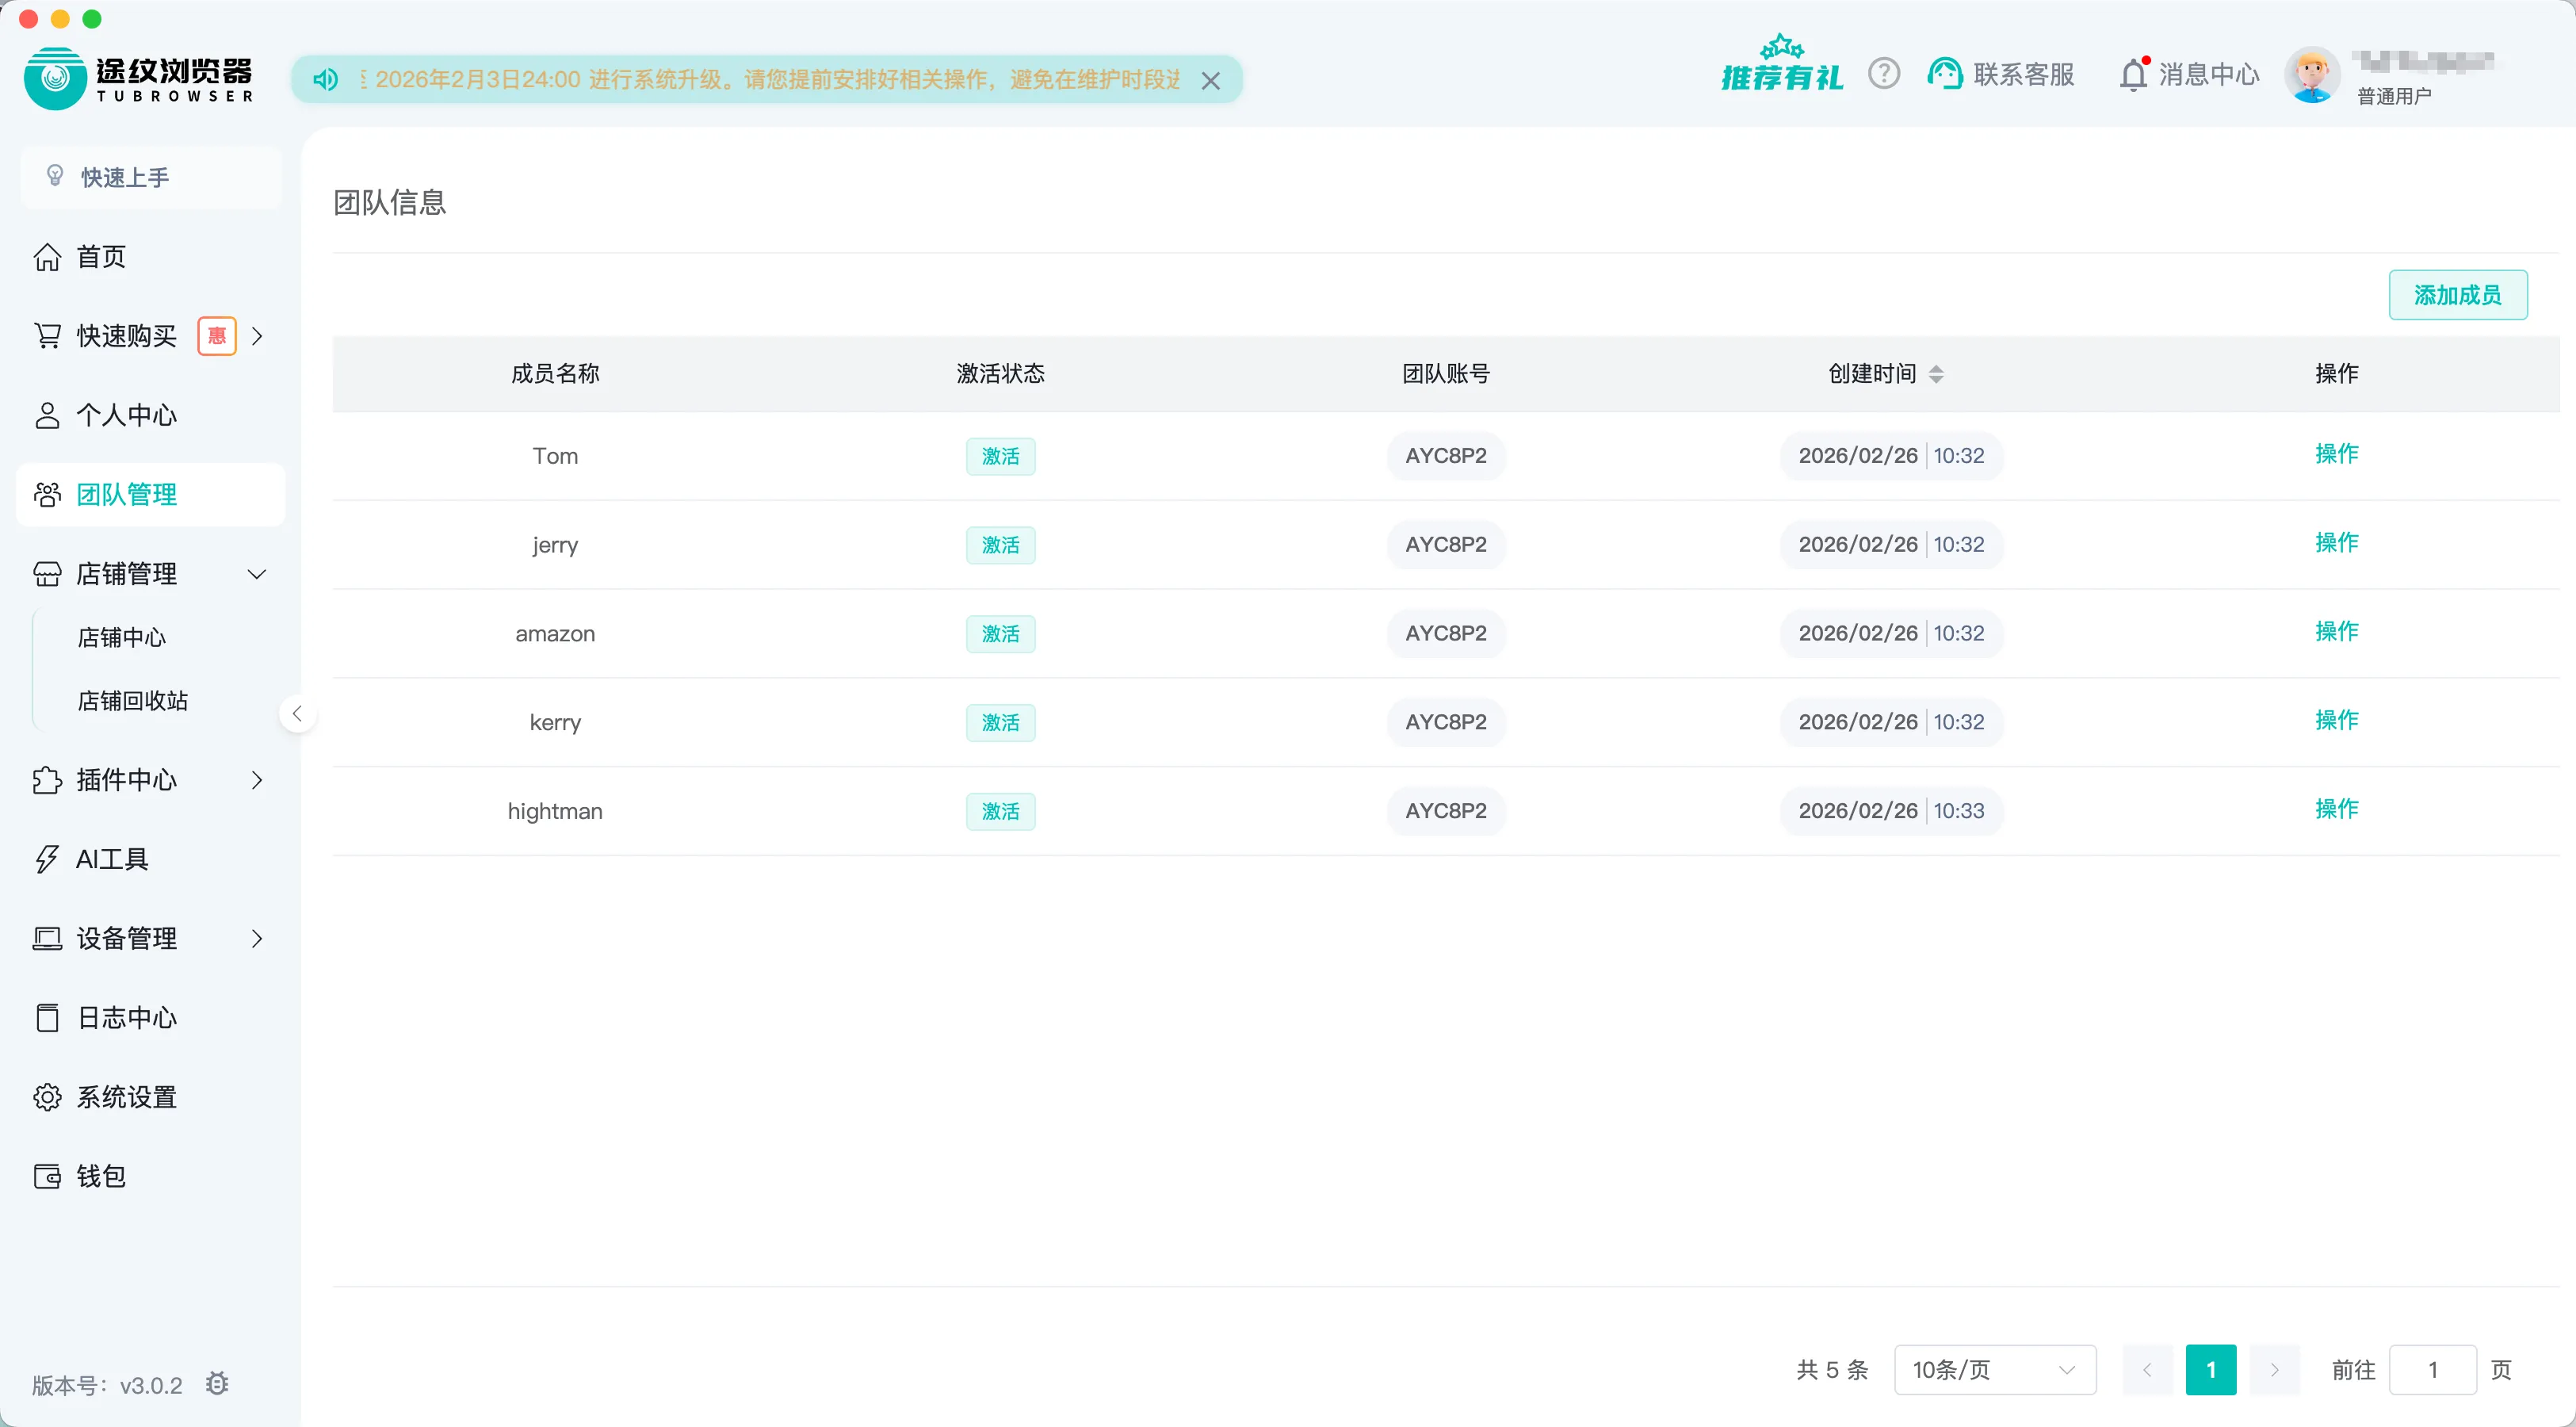2576x1427 pixels.
Task: Click the bug icon beside version number
Action: tap(217, 1384)
